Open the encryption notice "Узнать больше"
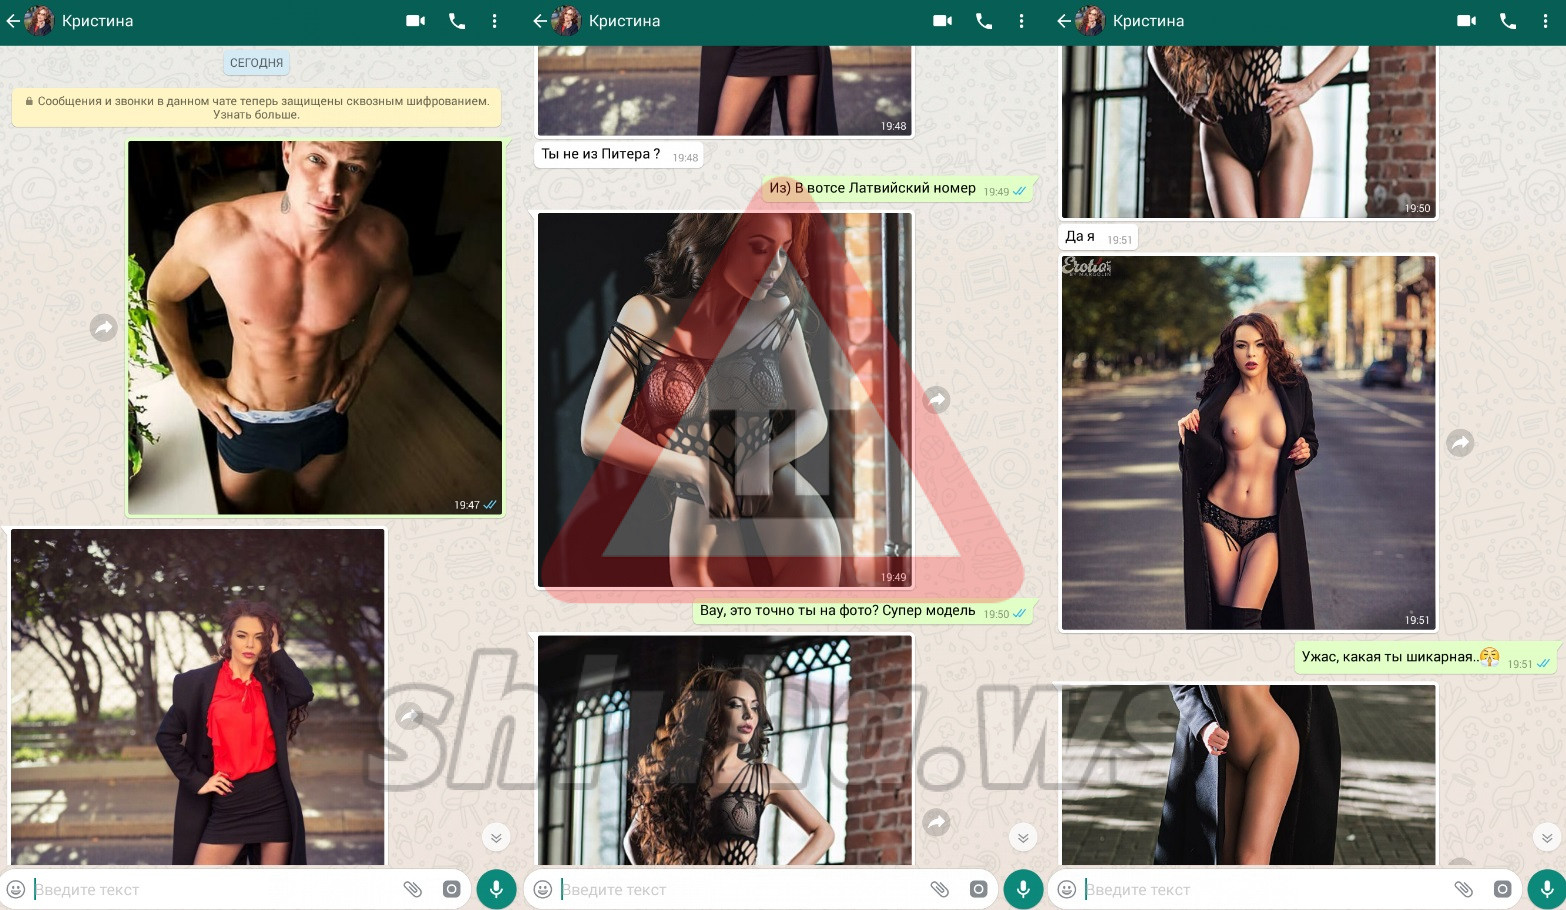 click(x=256, y=115)
